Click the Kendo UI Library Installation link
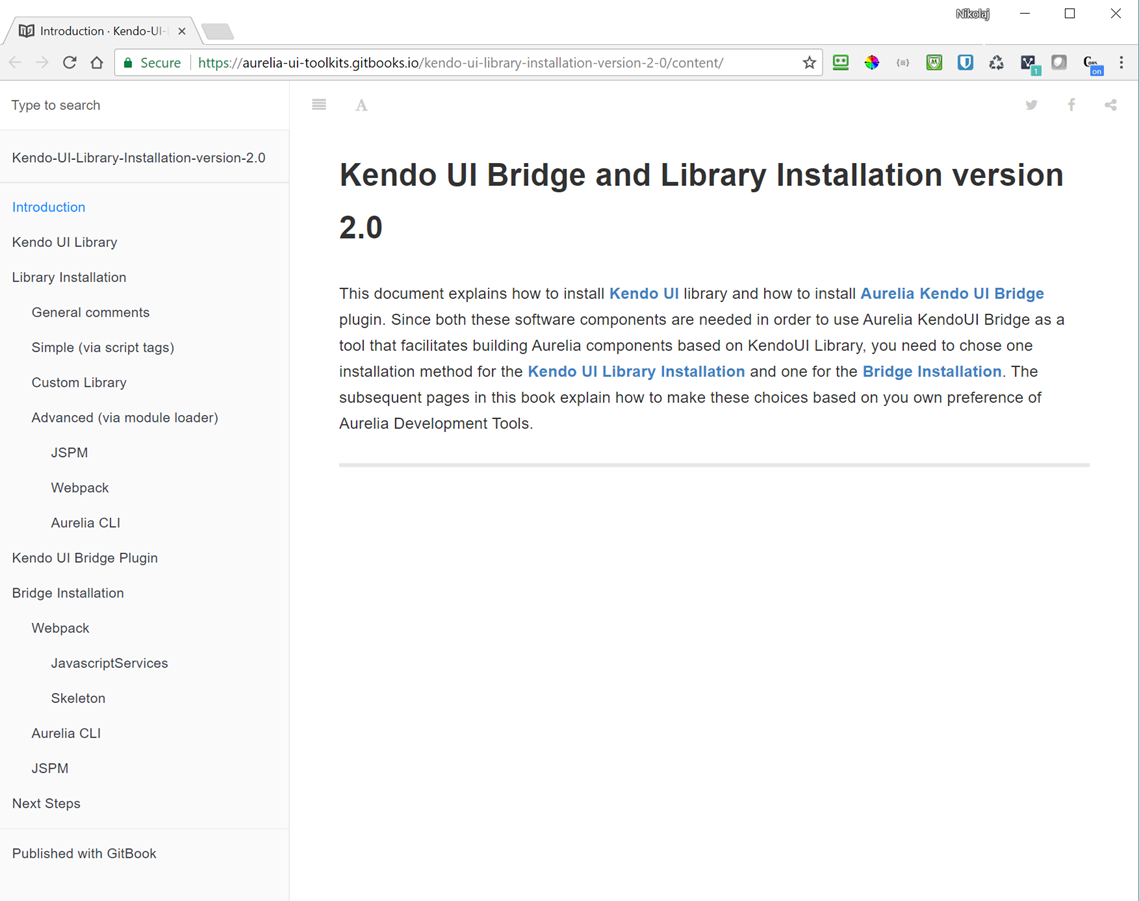This screenshot has height=901, width=1139. pyautogui.click(x=636, y=371)
